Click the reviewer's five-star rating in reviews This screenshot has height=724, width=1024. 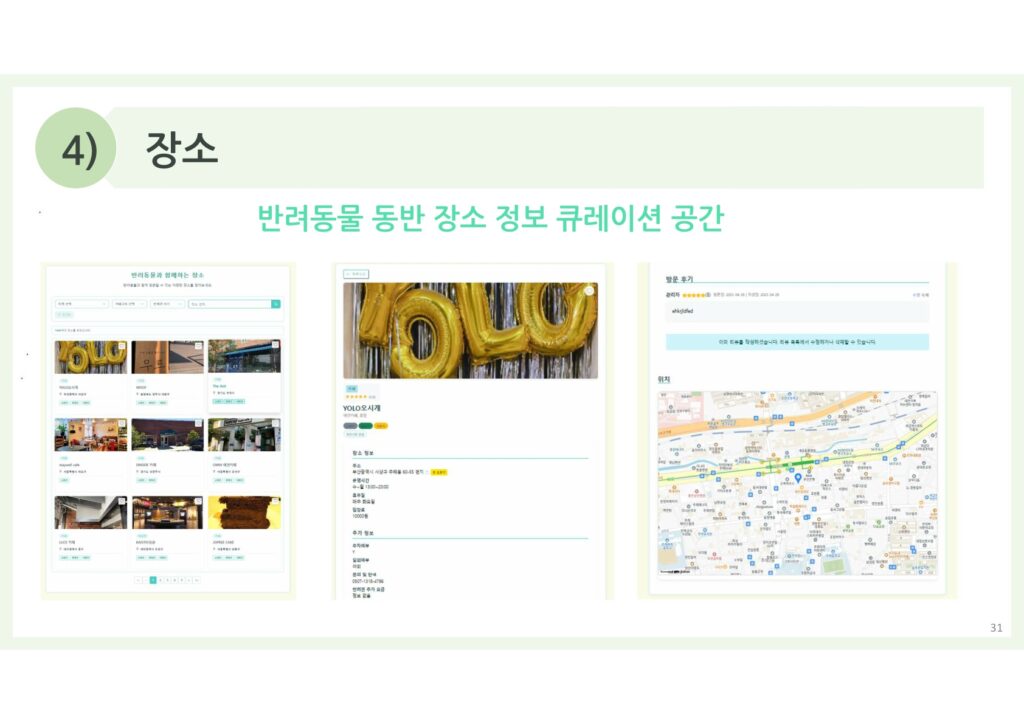point(695,295)
